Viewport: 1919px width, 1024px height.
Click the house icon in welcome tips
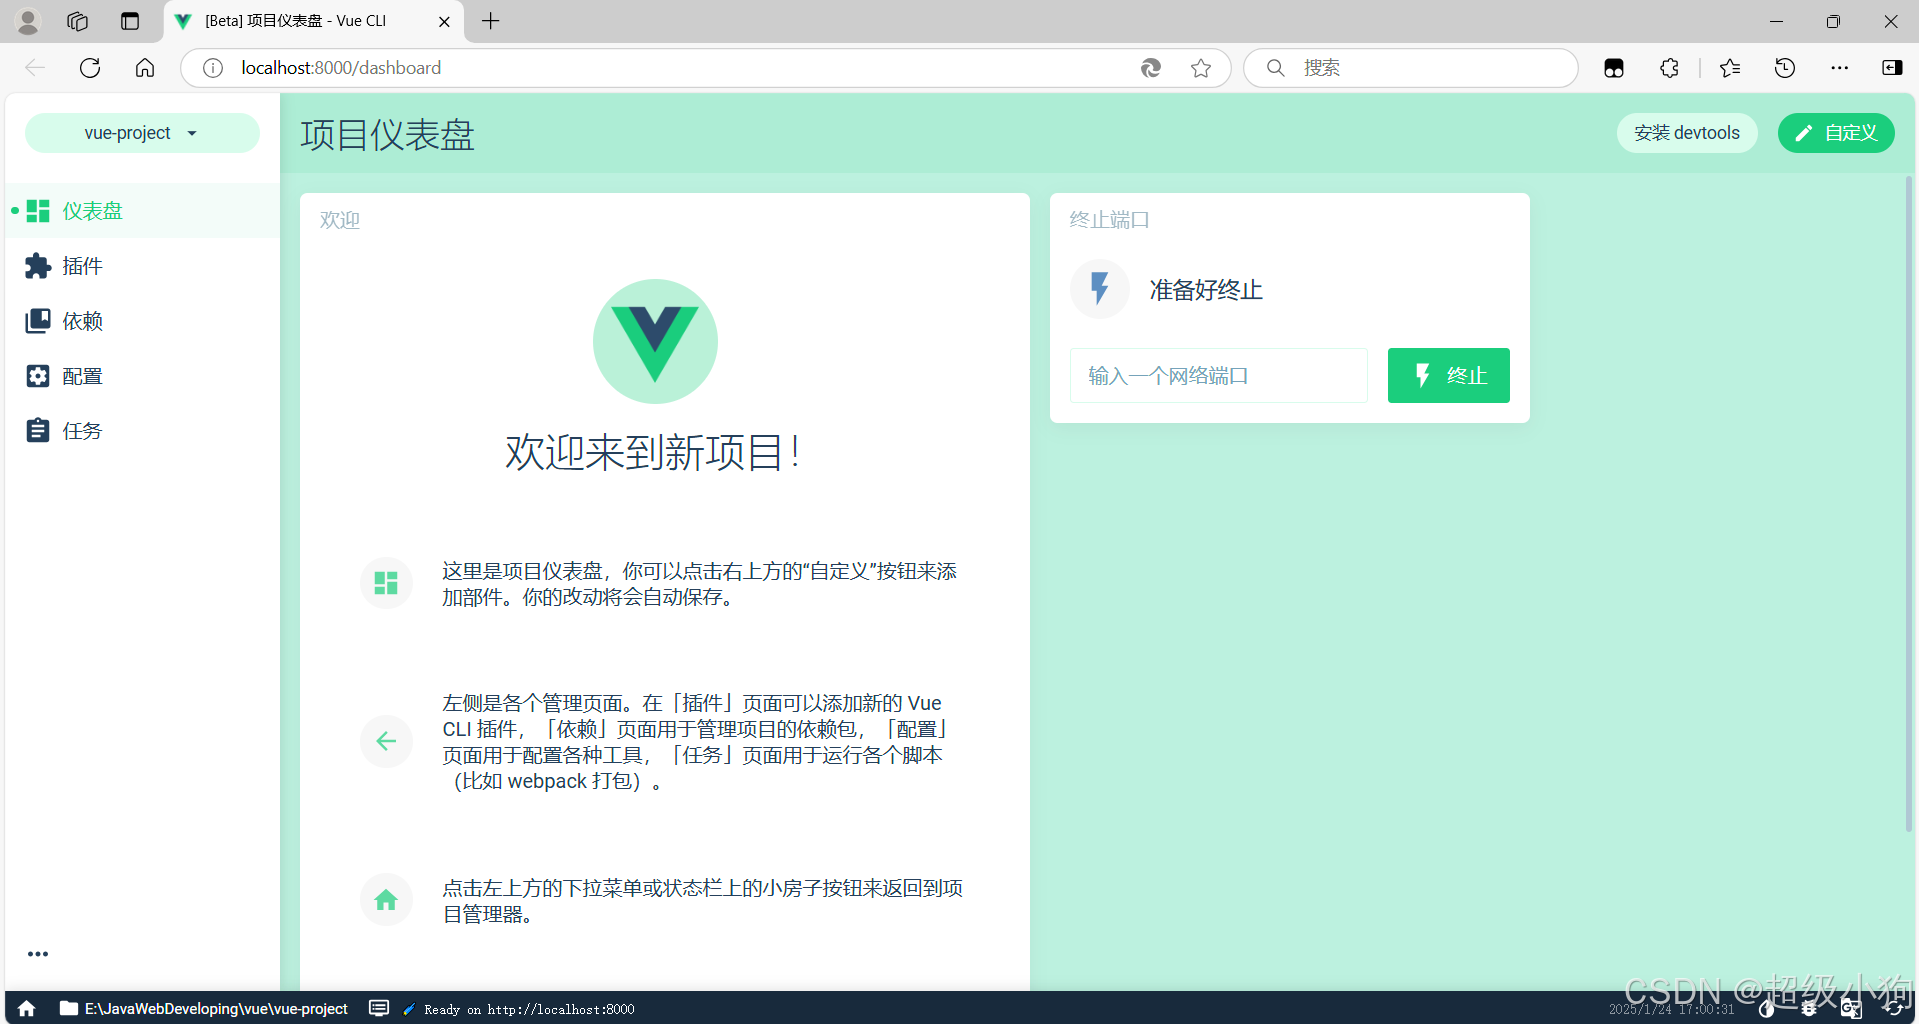point(386,900)
